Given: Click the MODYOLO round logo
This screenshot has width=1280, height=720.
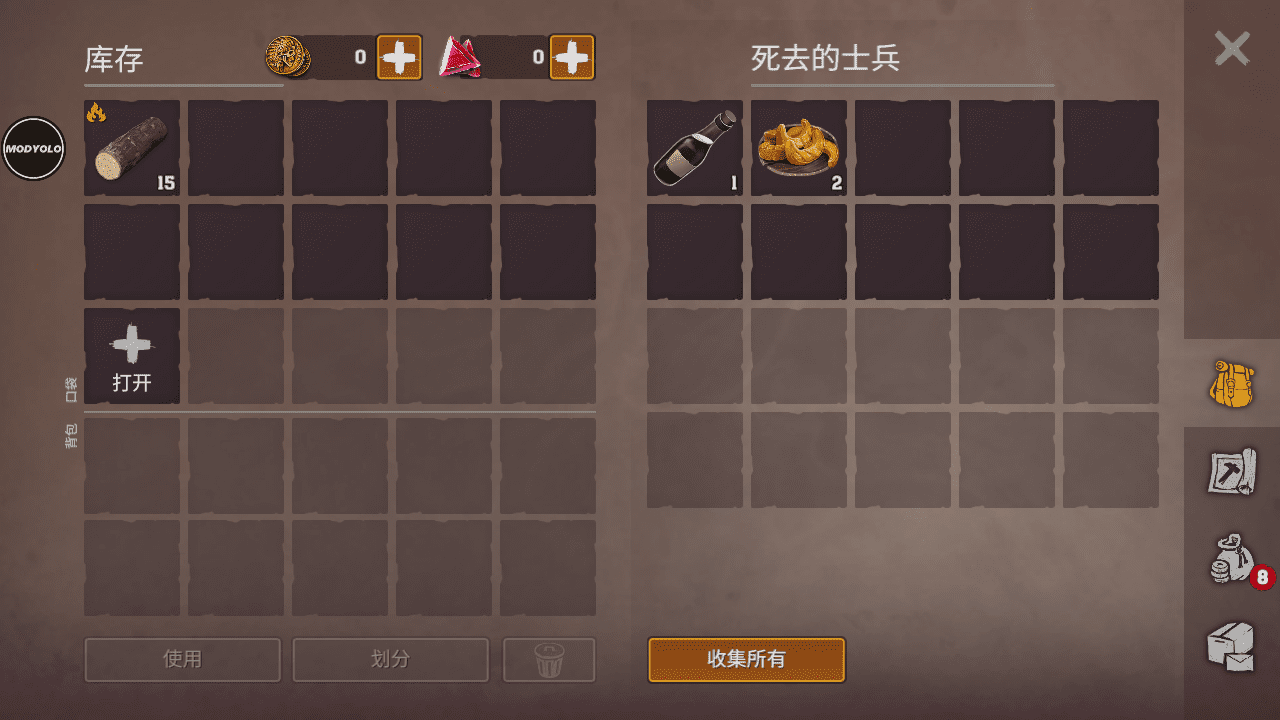Looking at the screenshot, I should click(34, 148).
